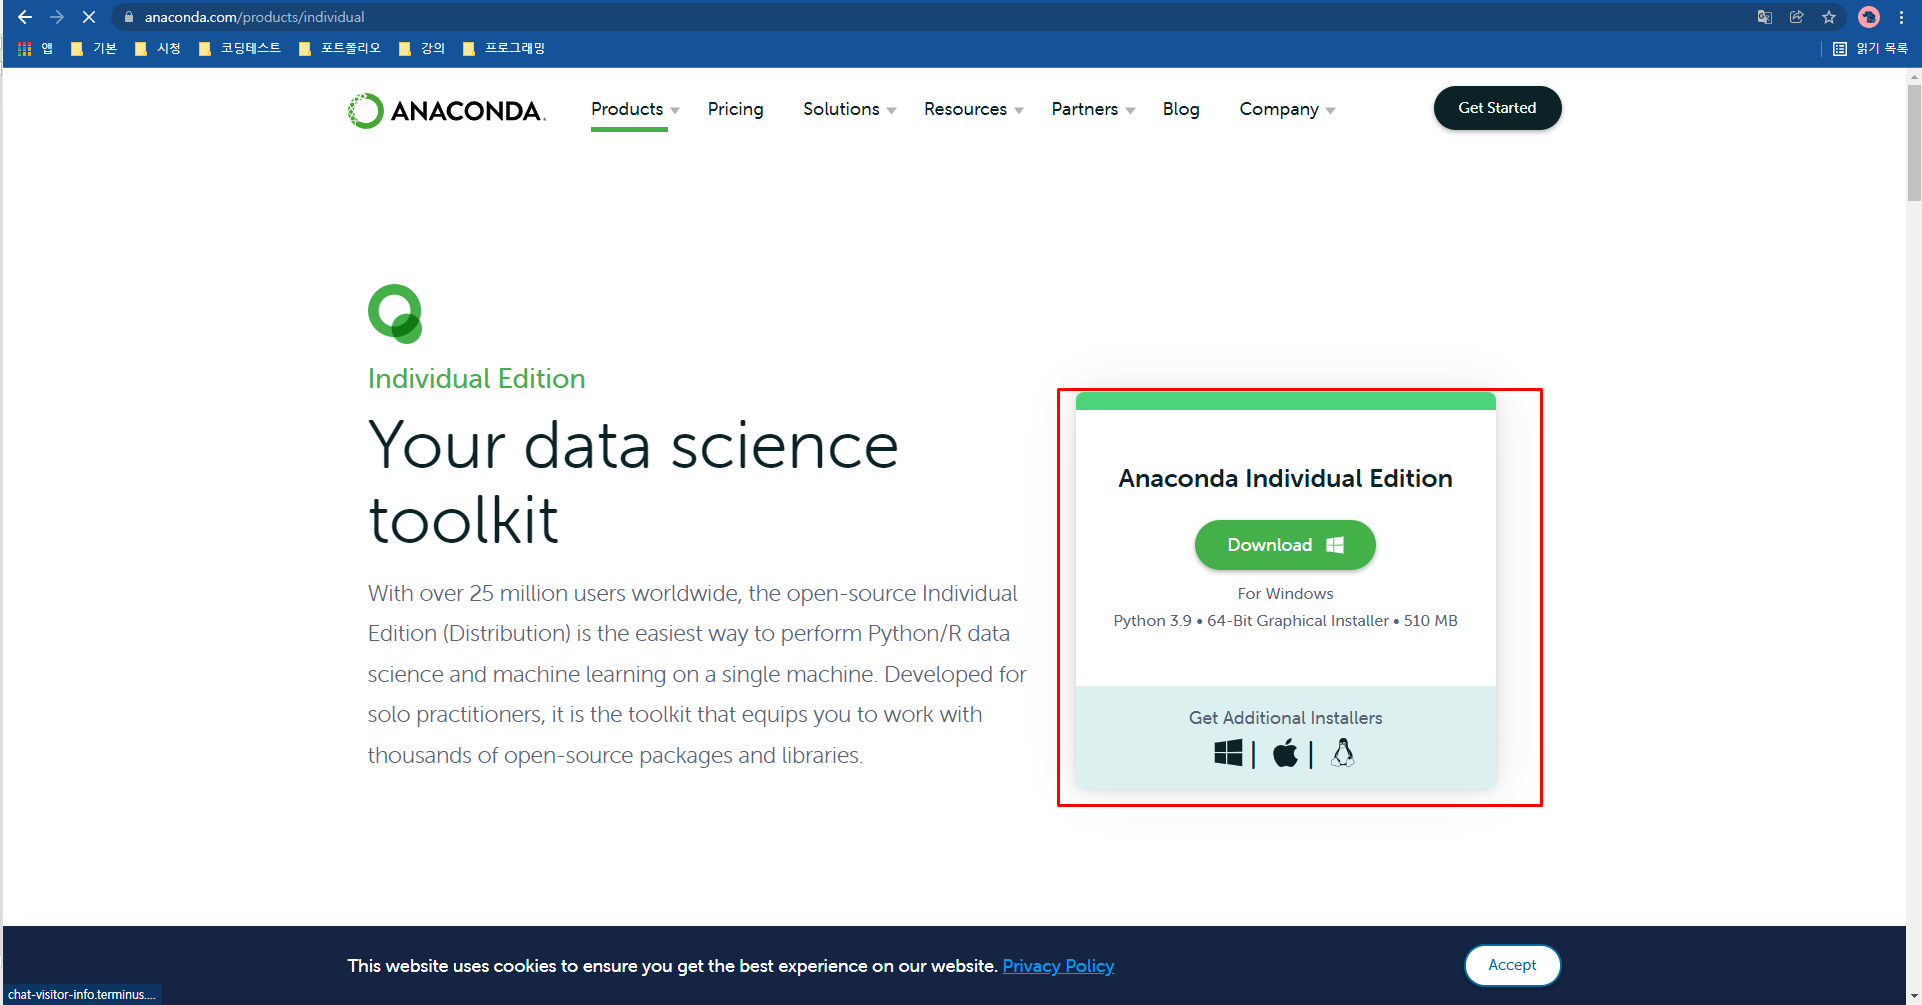Click the share page icon
Screen dimensions: 1922x1005
1797,17
